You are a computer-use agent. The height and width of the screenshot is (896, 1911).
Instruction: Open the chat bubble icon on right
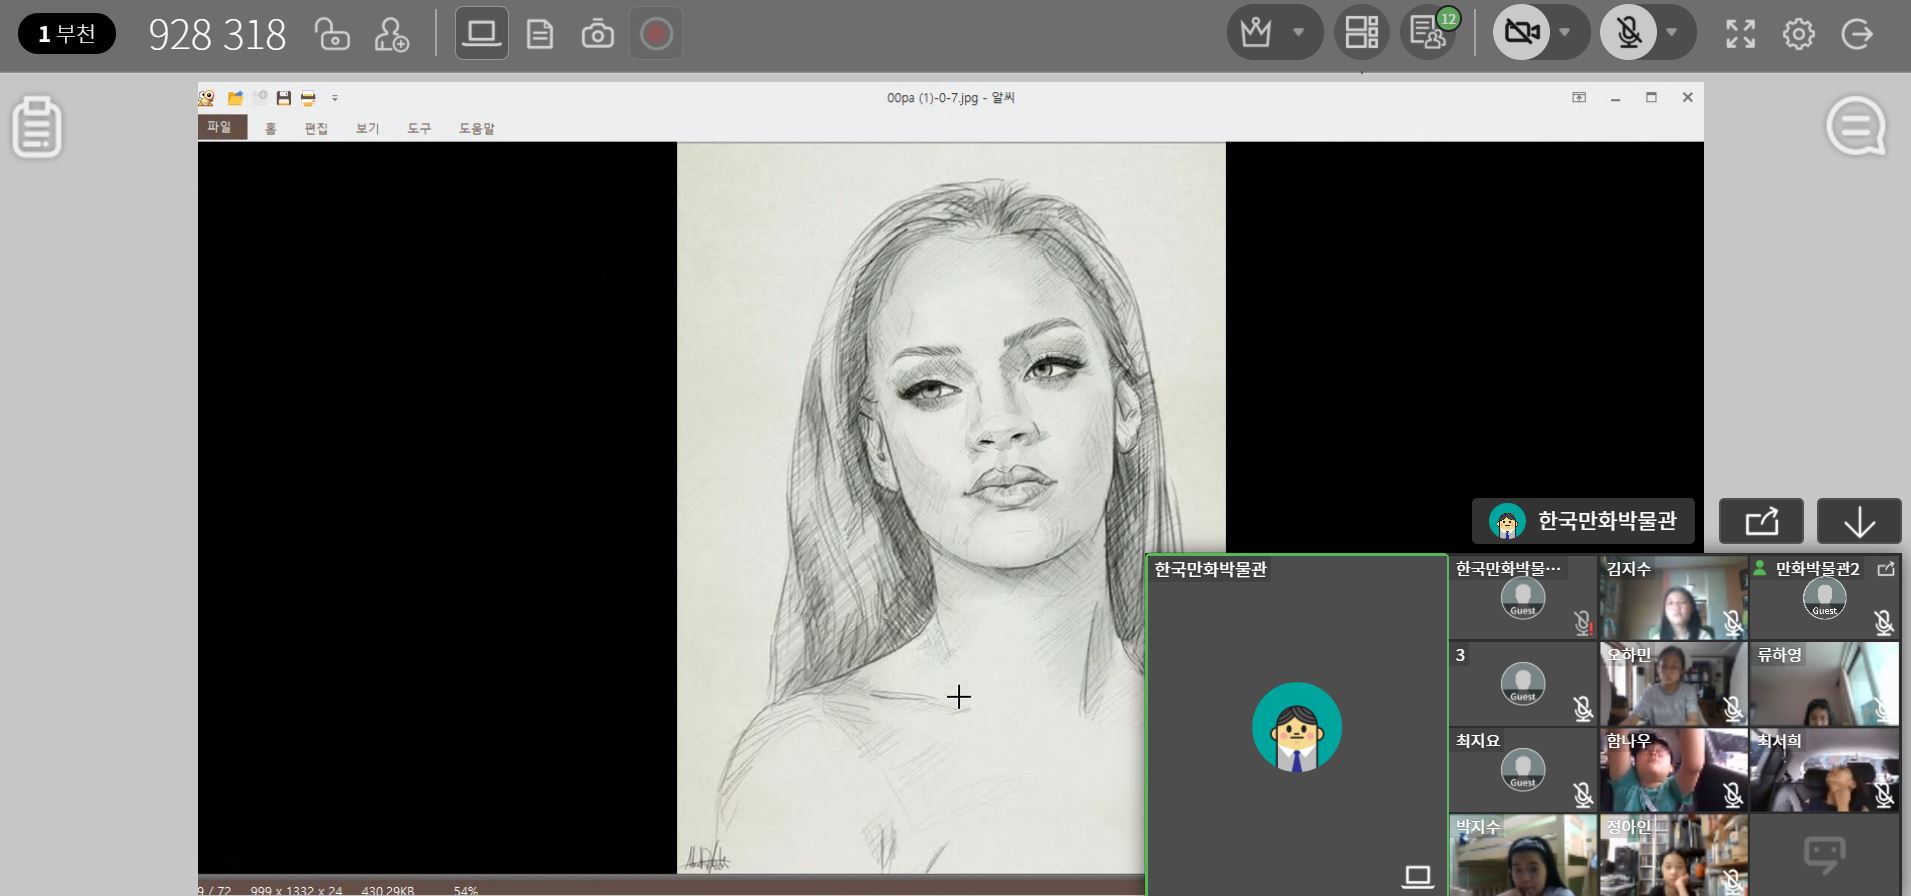coord(1856,126)
